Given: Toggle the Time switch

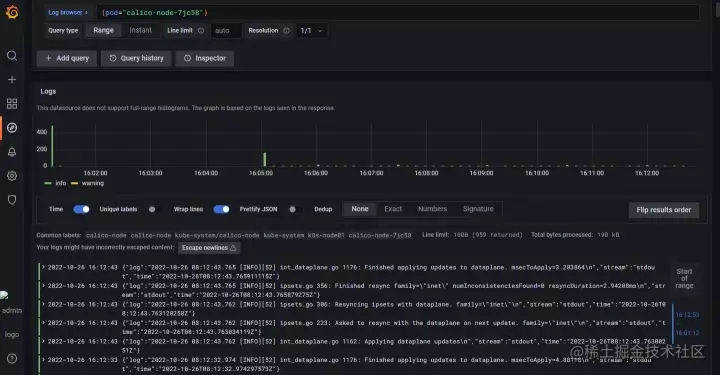Looking at the screenshot, I should 81,209.
